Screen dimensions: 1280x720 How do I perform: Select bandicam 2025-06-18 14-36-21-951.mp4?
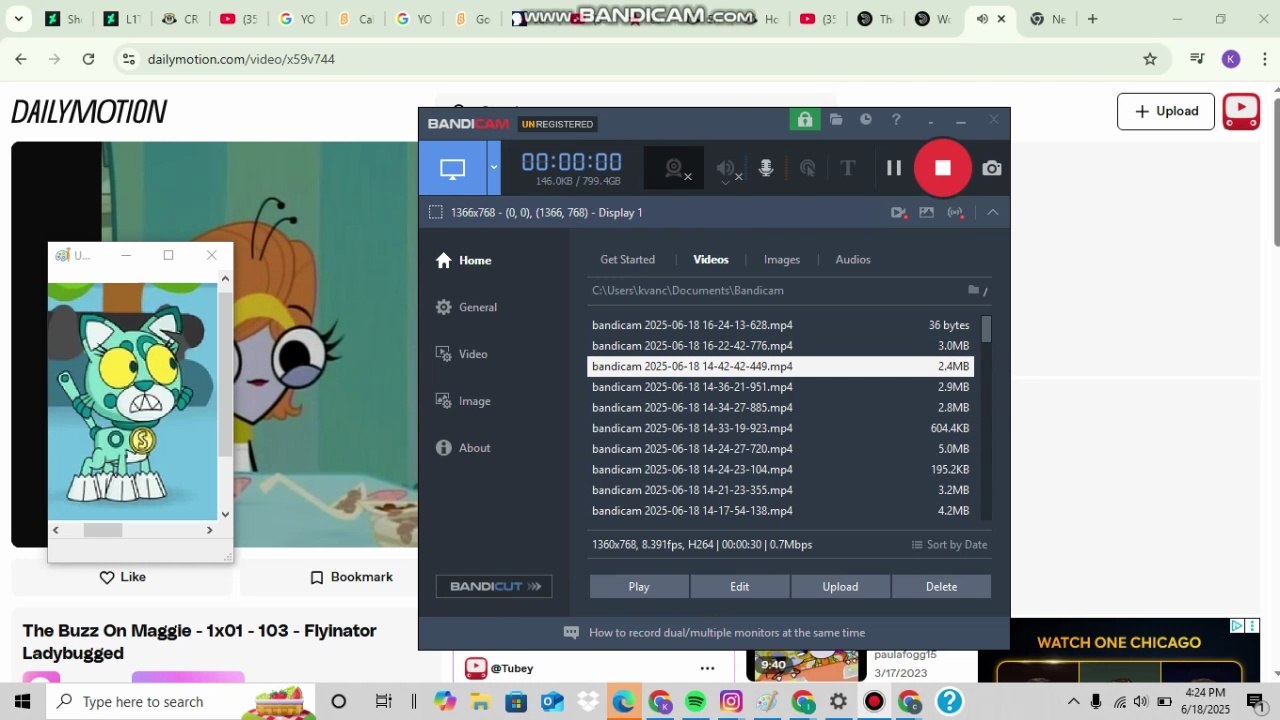coord(780,387)
